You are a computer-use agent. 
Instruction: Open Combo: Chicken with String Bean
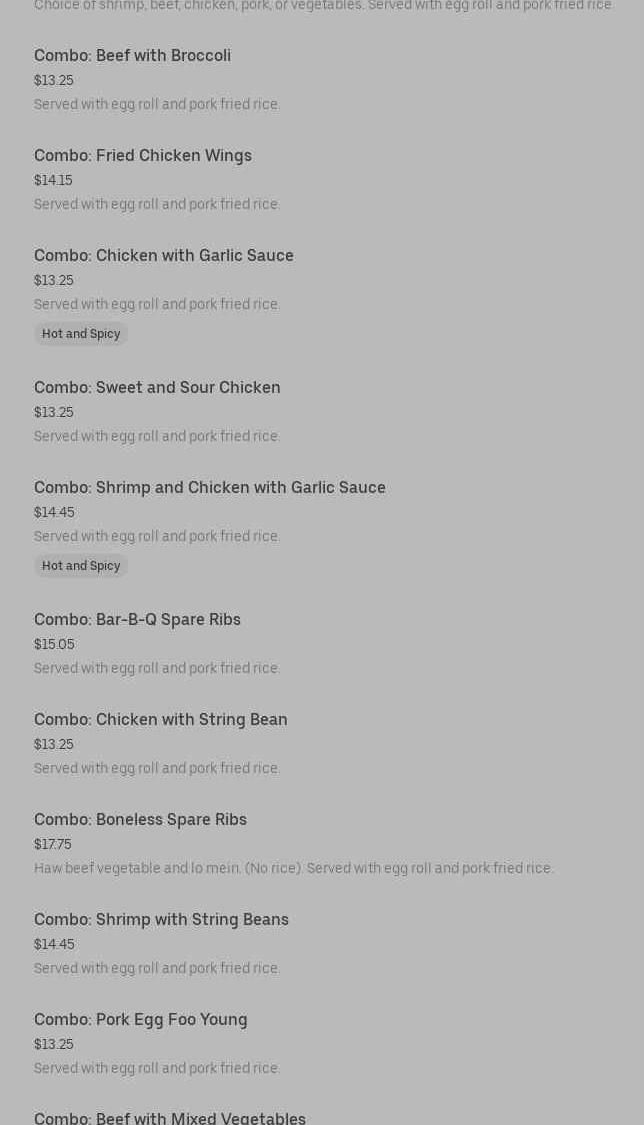coord(161,719)
